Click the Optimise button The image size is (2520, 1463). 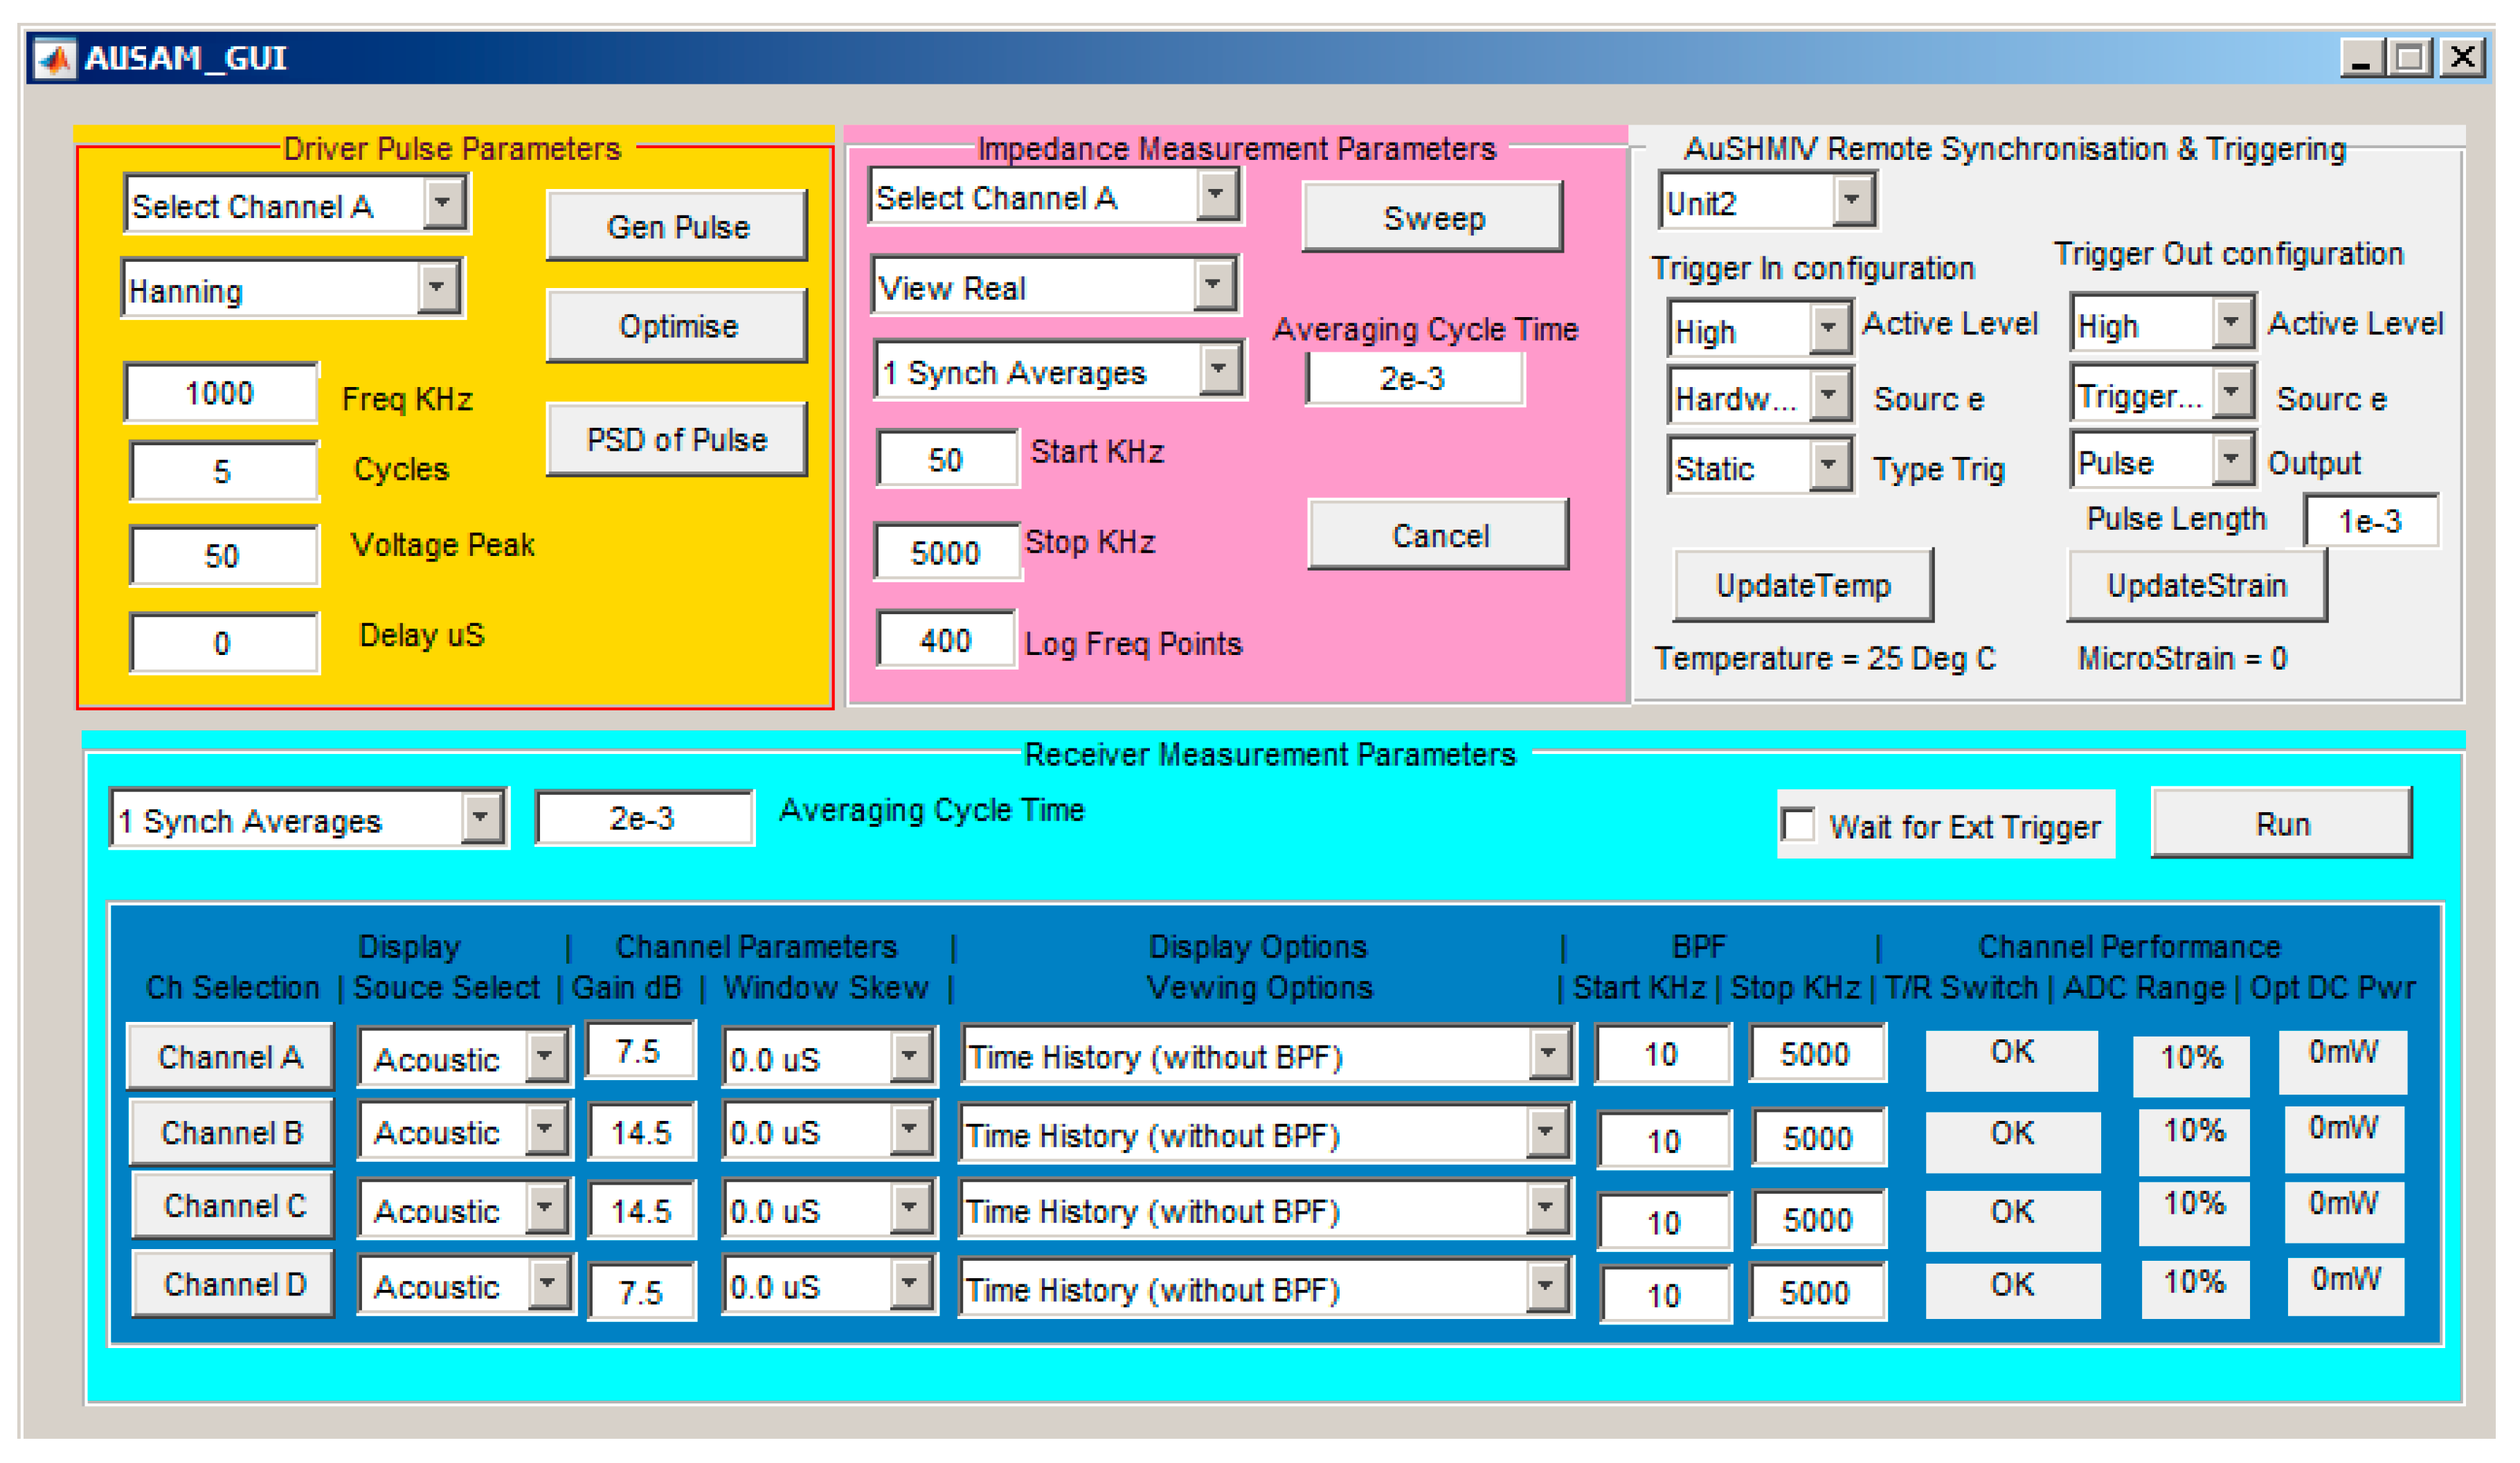[677, 326]
